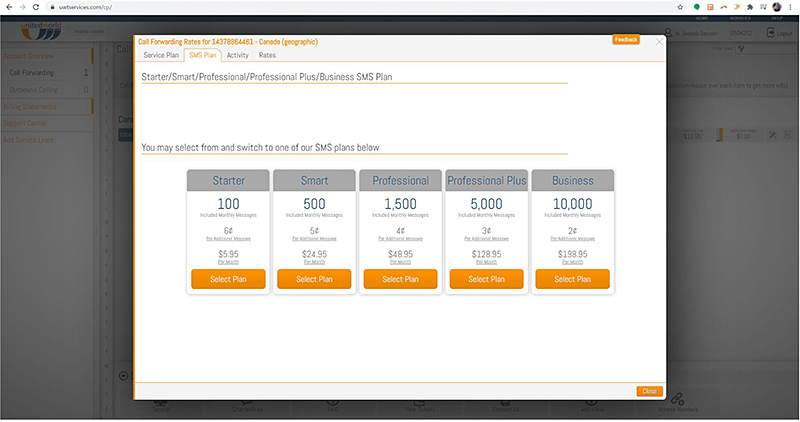The height and width of the screenshot is (422, 800).
Task: Click the Professional Plus plan header
Action: click(x=487, y=181)
